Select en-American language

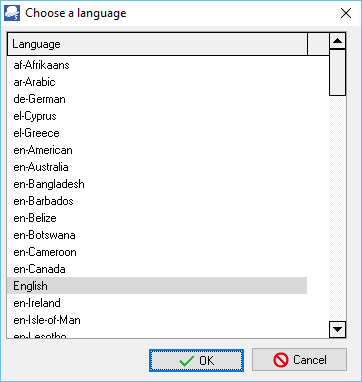(x=157, y=150)
